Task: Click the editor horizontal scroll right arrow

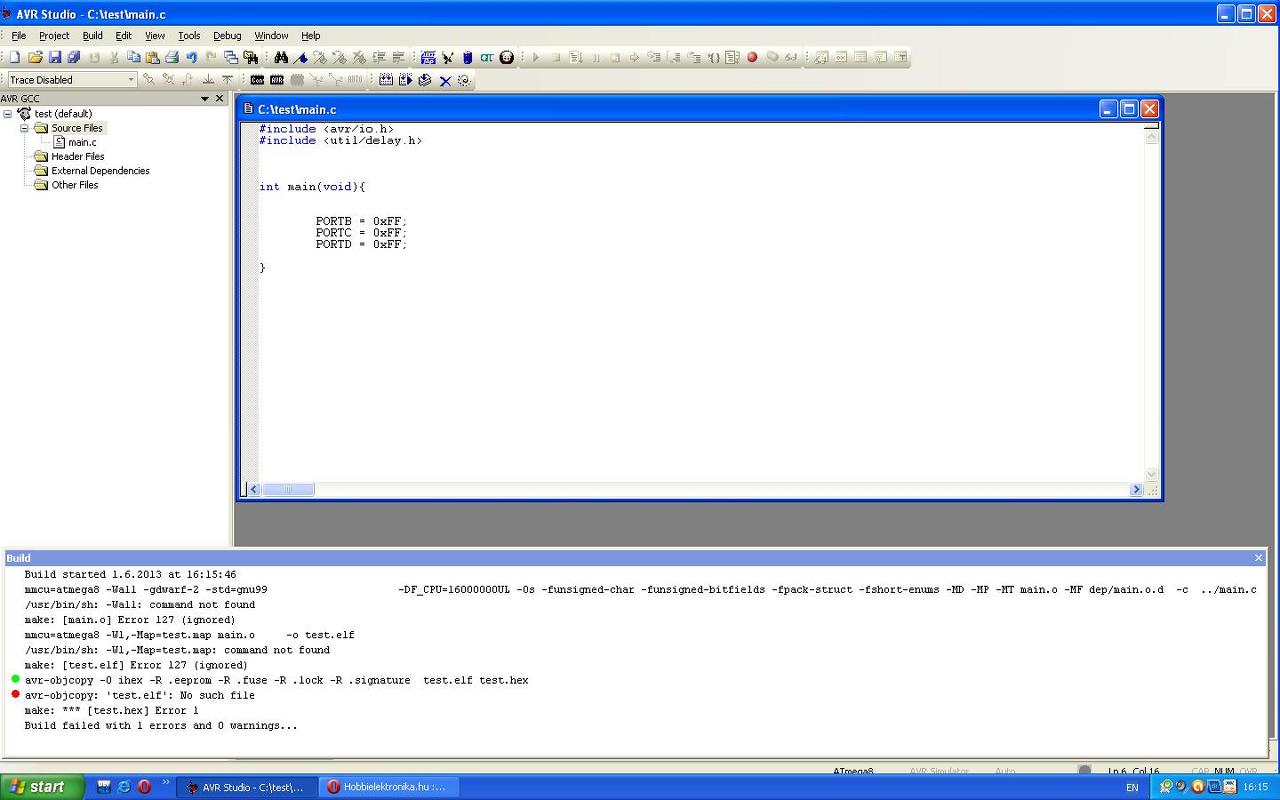Action: [x=1136, y=490]
